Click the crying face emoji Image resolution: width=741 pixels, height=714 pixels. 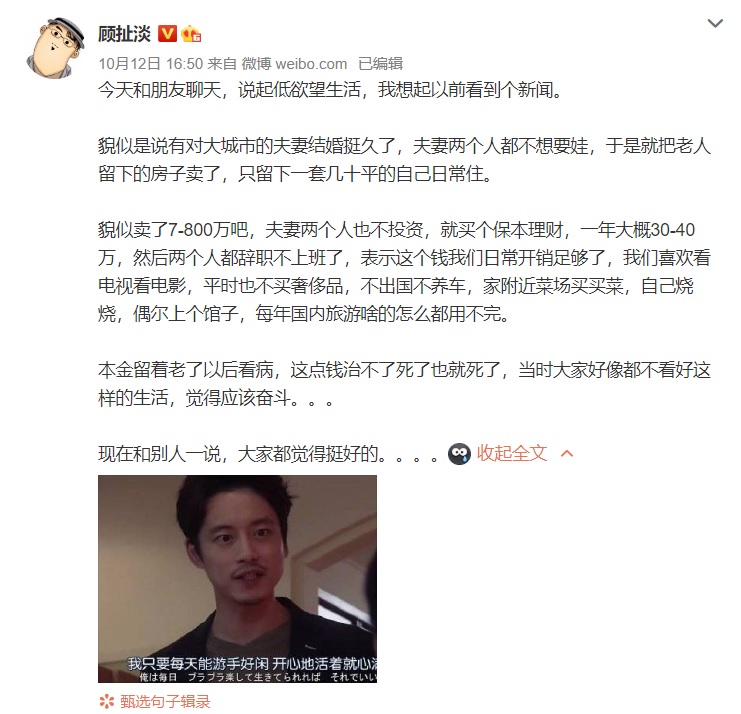tap(459, 454)
